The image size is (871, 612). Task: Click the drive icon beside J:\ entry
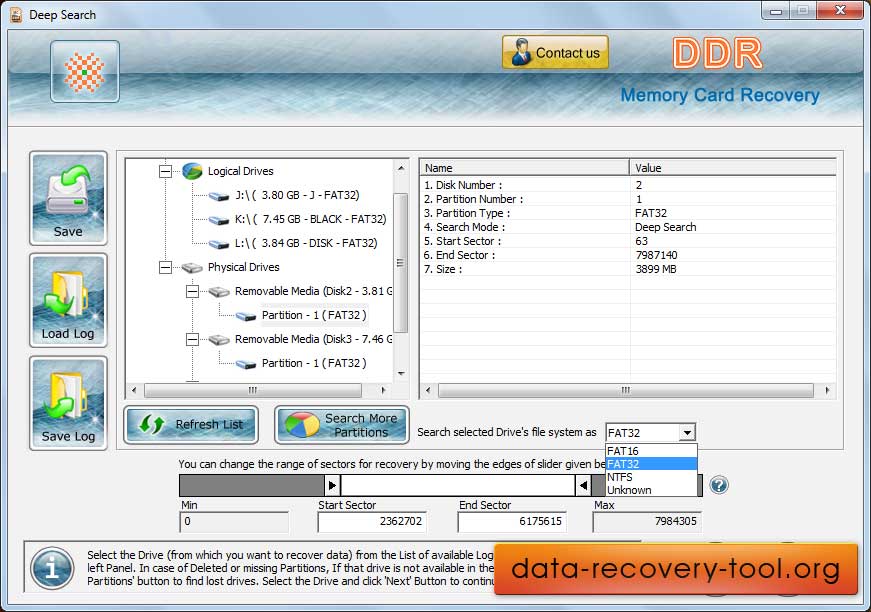click(x=219, y=195)
